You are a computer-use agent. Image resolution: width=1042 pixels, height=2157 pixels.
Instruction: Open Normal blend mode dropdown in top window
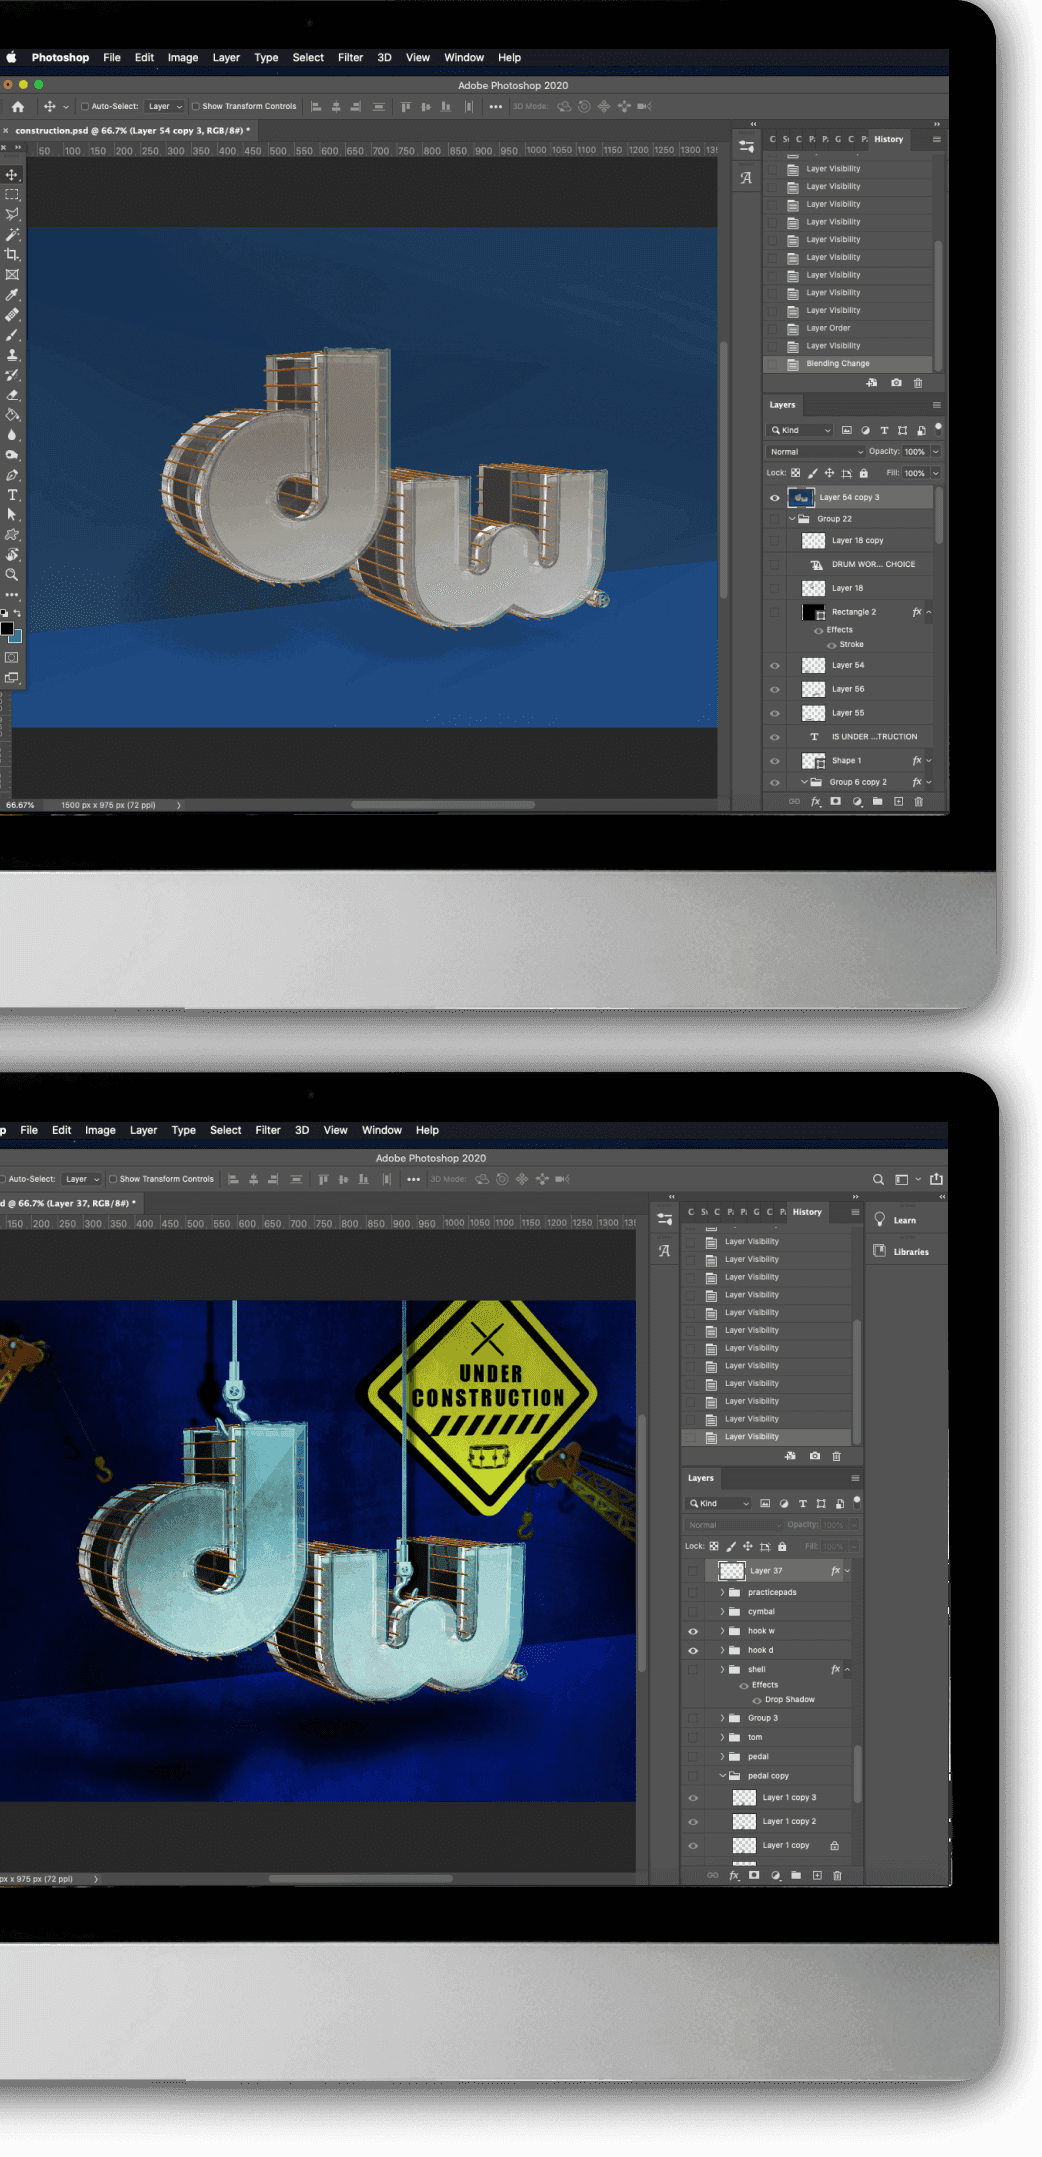[x=816, y=452]
